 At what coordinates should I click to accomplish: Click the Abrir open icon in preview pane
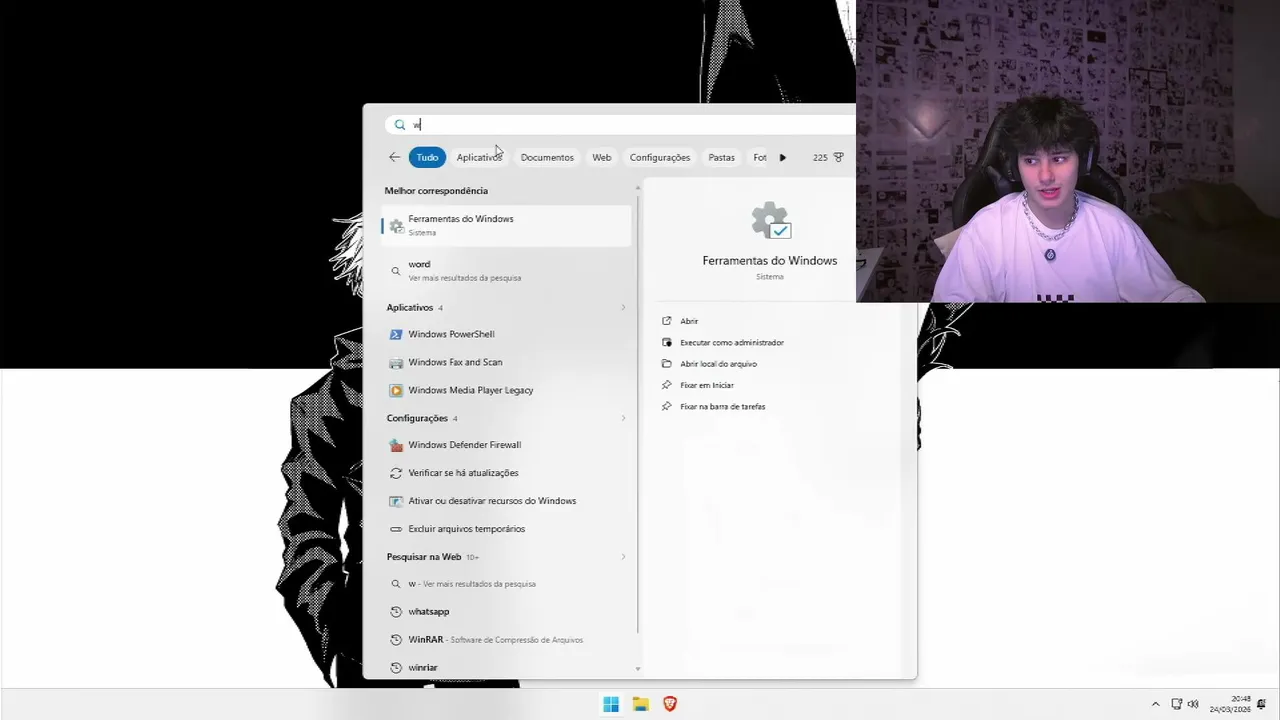click(667, 321)
